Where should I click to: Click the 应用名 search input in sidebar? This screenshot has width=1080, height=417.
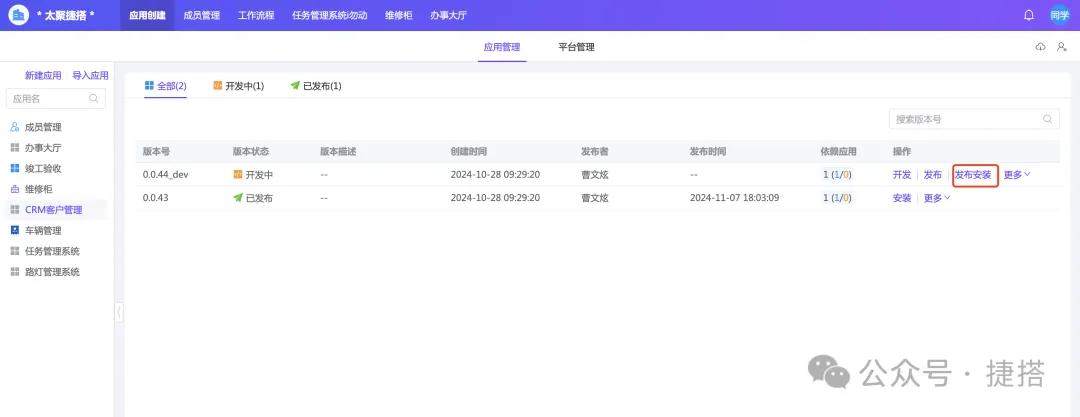(x=48, y=98)
